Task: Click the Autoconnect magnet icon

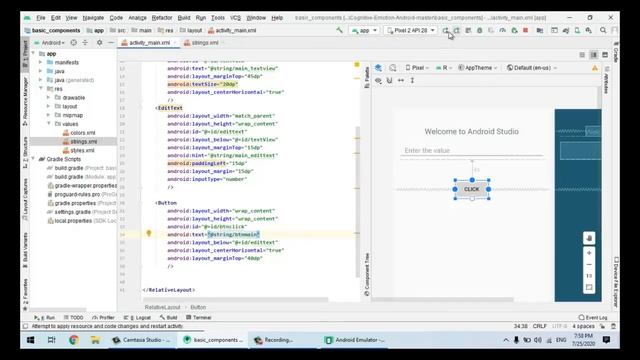Action: 389,80
